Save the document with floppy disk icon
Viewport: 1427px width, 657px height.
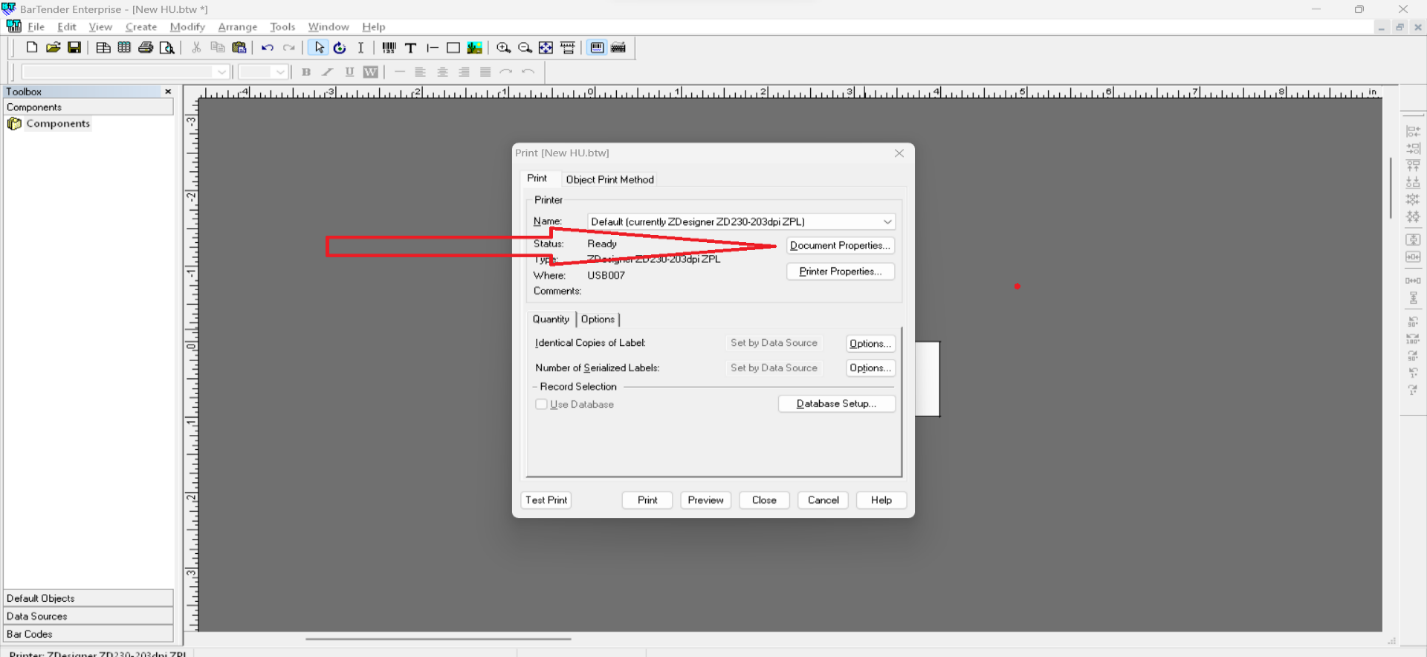(74, 47)
